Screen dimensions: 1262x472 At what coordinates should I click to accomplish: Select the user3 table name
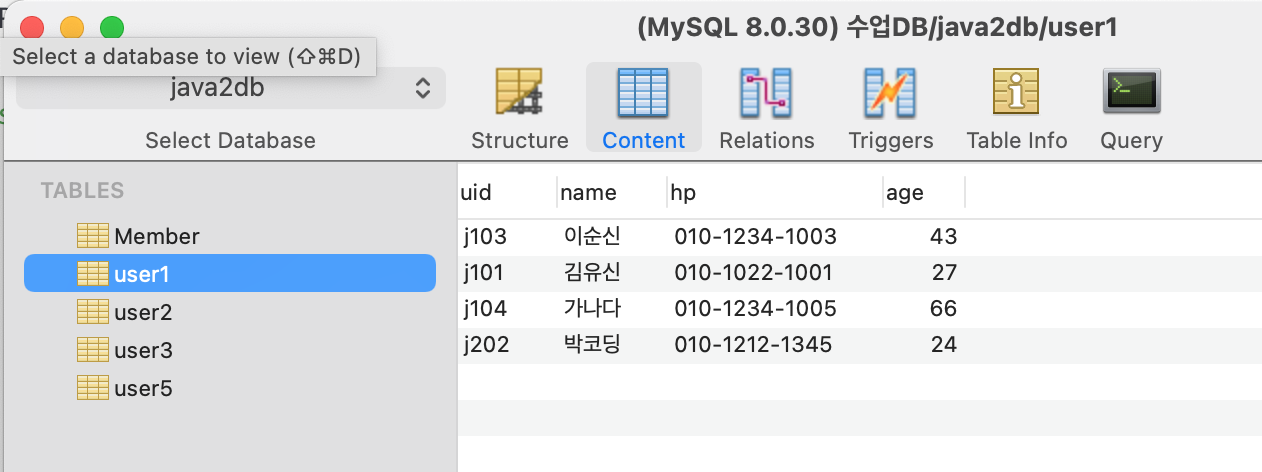coord(143,351)
